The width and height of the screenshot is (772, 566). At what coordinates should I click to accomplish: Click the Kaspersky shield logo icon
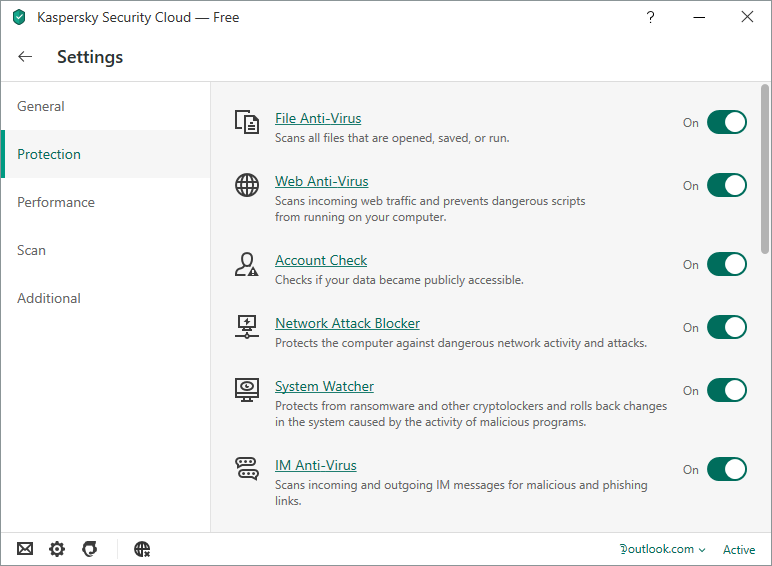coord(19,17)
